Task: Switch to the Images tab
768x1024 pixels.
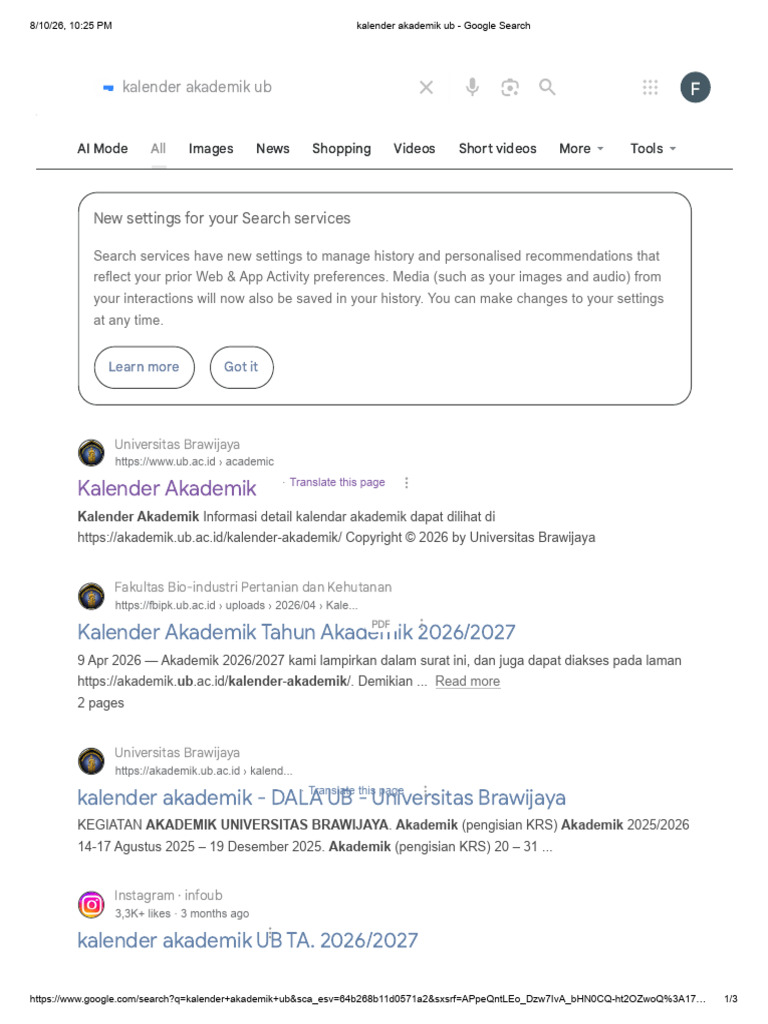Action: point(210,148)
